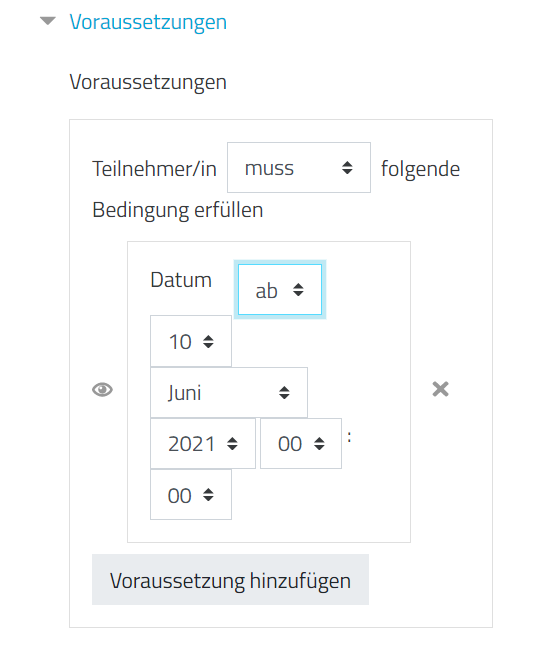Click the arrows of the hour 00 selector

pyautogui.click(x=319, y=444)
